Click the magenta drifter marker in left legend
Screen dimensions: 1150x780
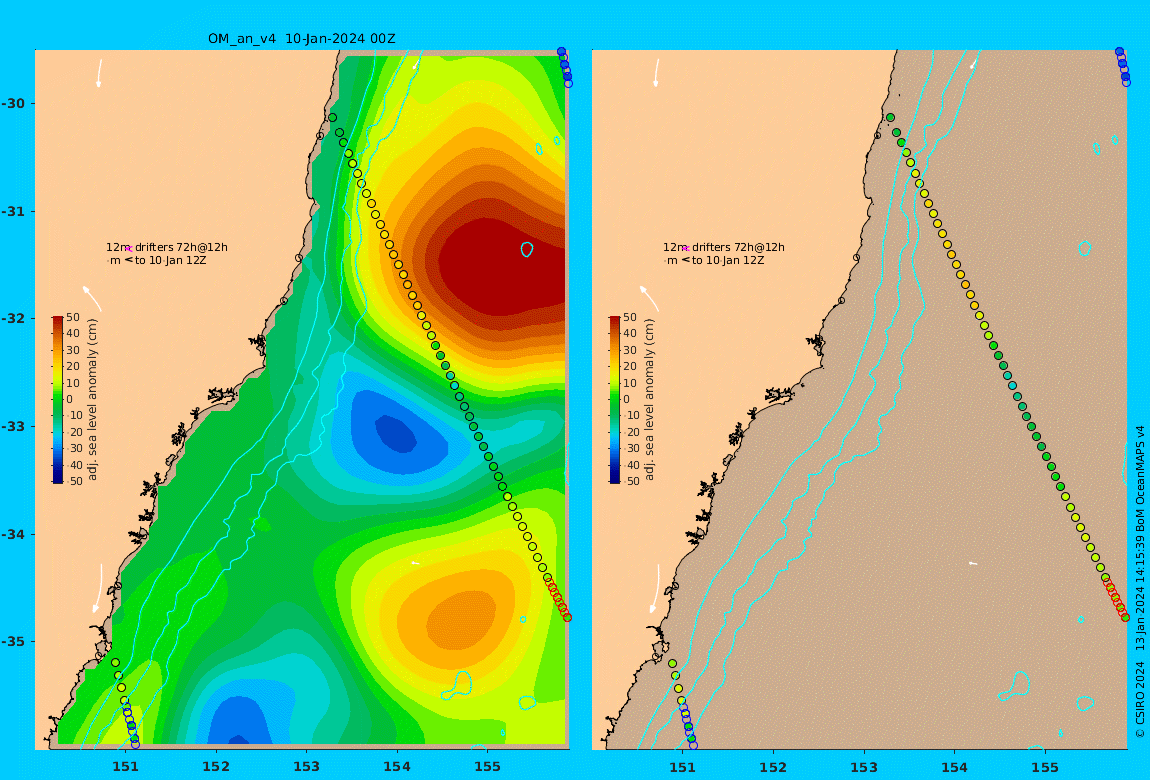128,249
